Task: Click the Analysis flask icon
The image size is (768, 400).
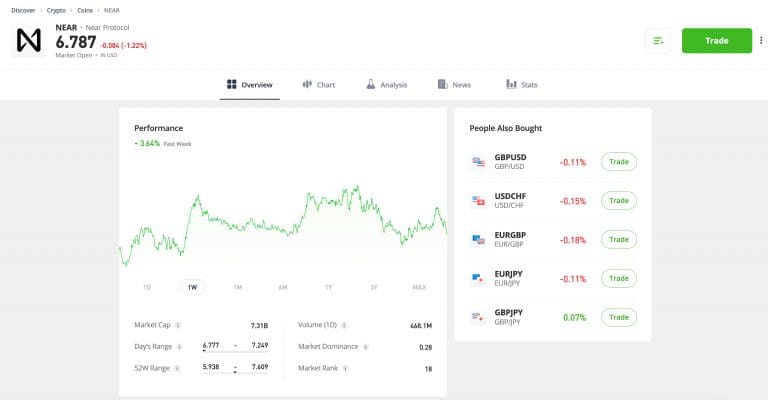Action: point(371,84)
